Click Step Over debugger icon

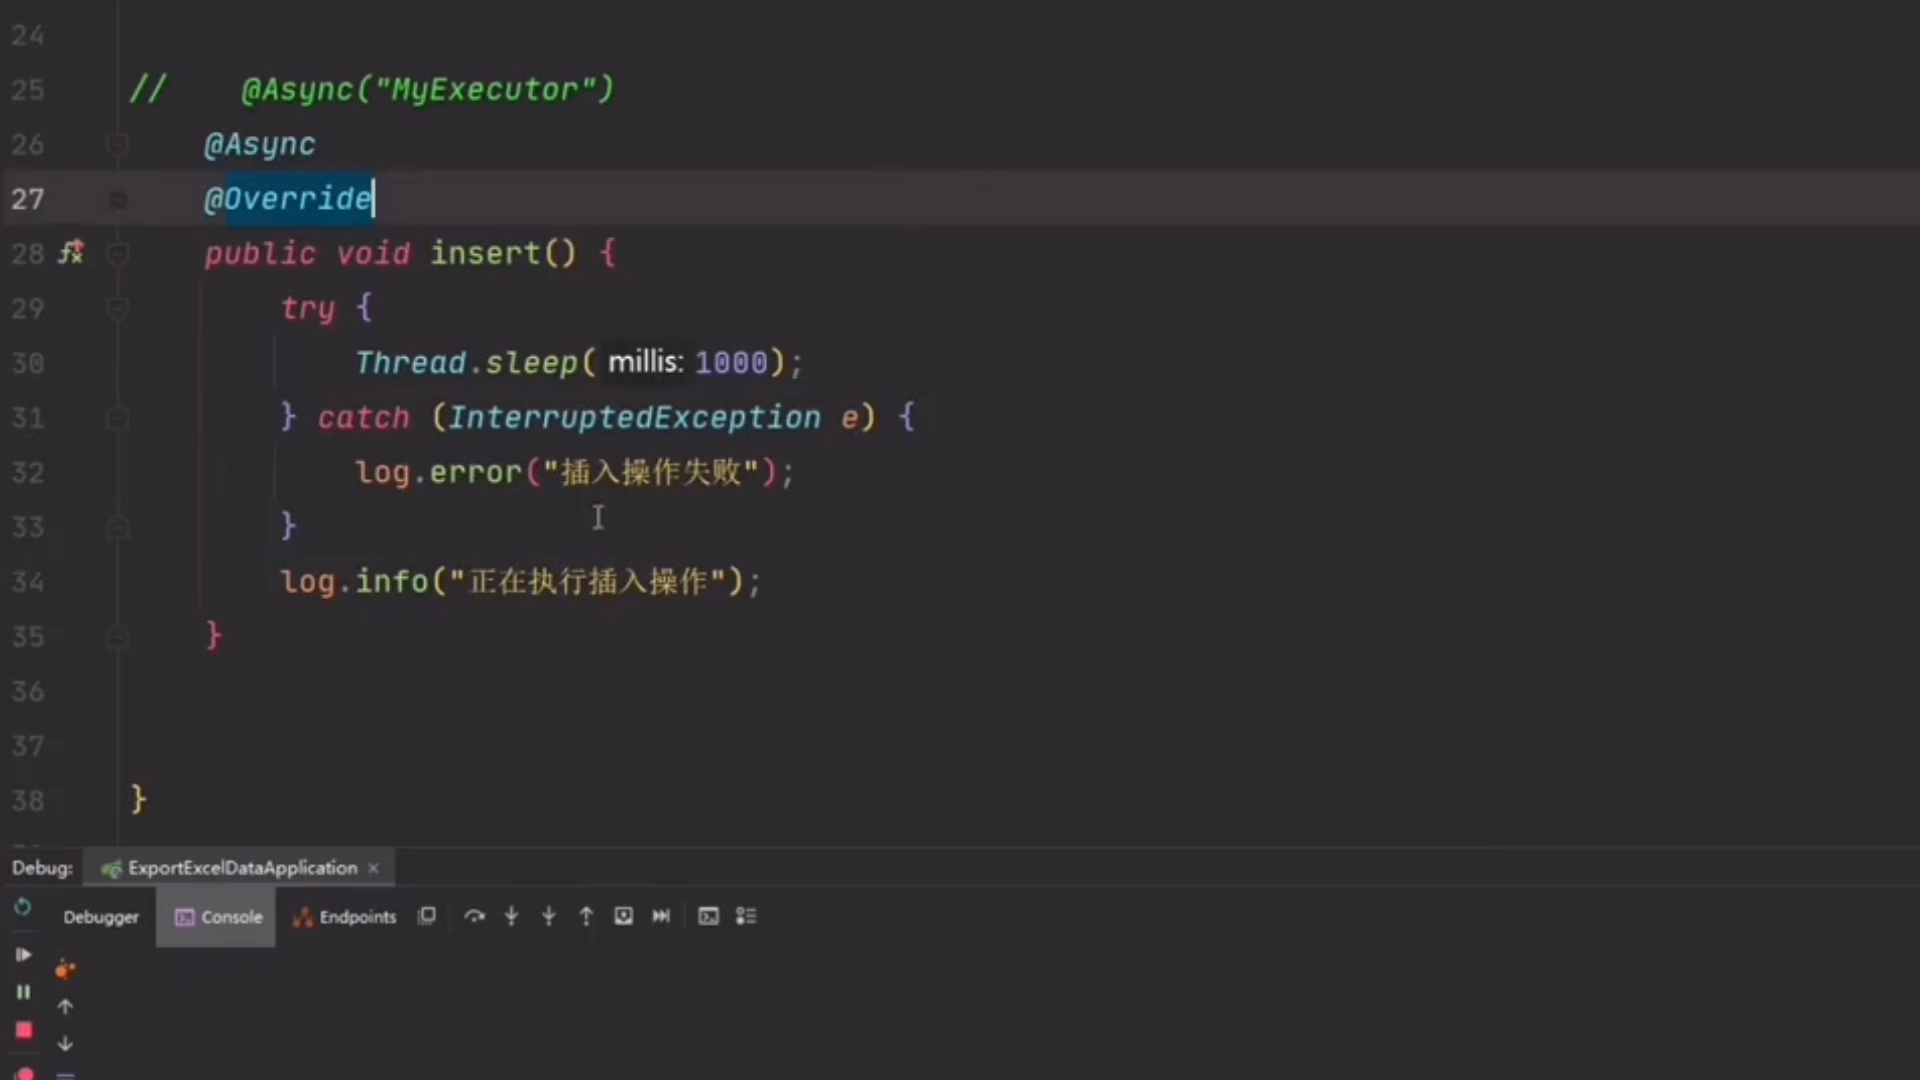click(x=475, y=916)
